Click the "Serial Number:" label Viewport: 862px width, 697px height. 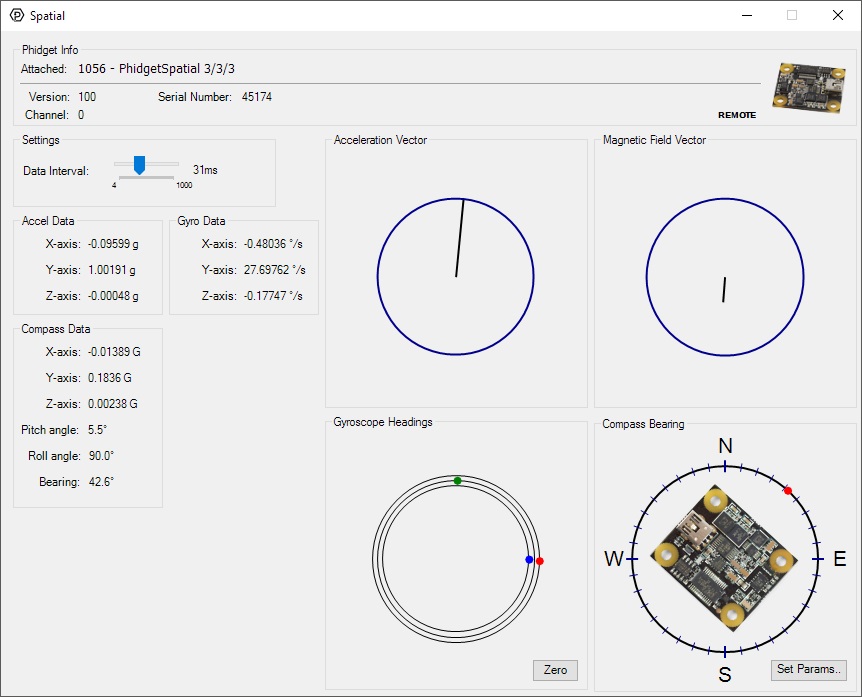195,97
